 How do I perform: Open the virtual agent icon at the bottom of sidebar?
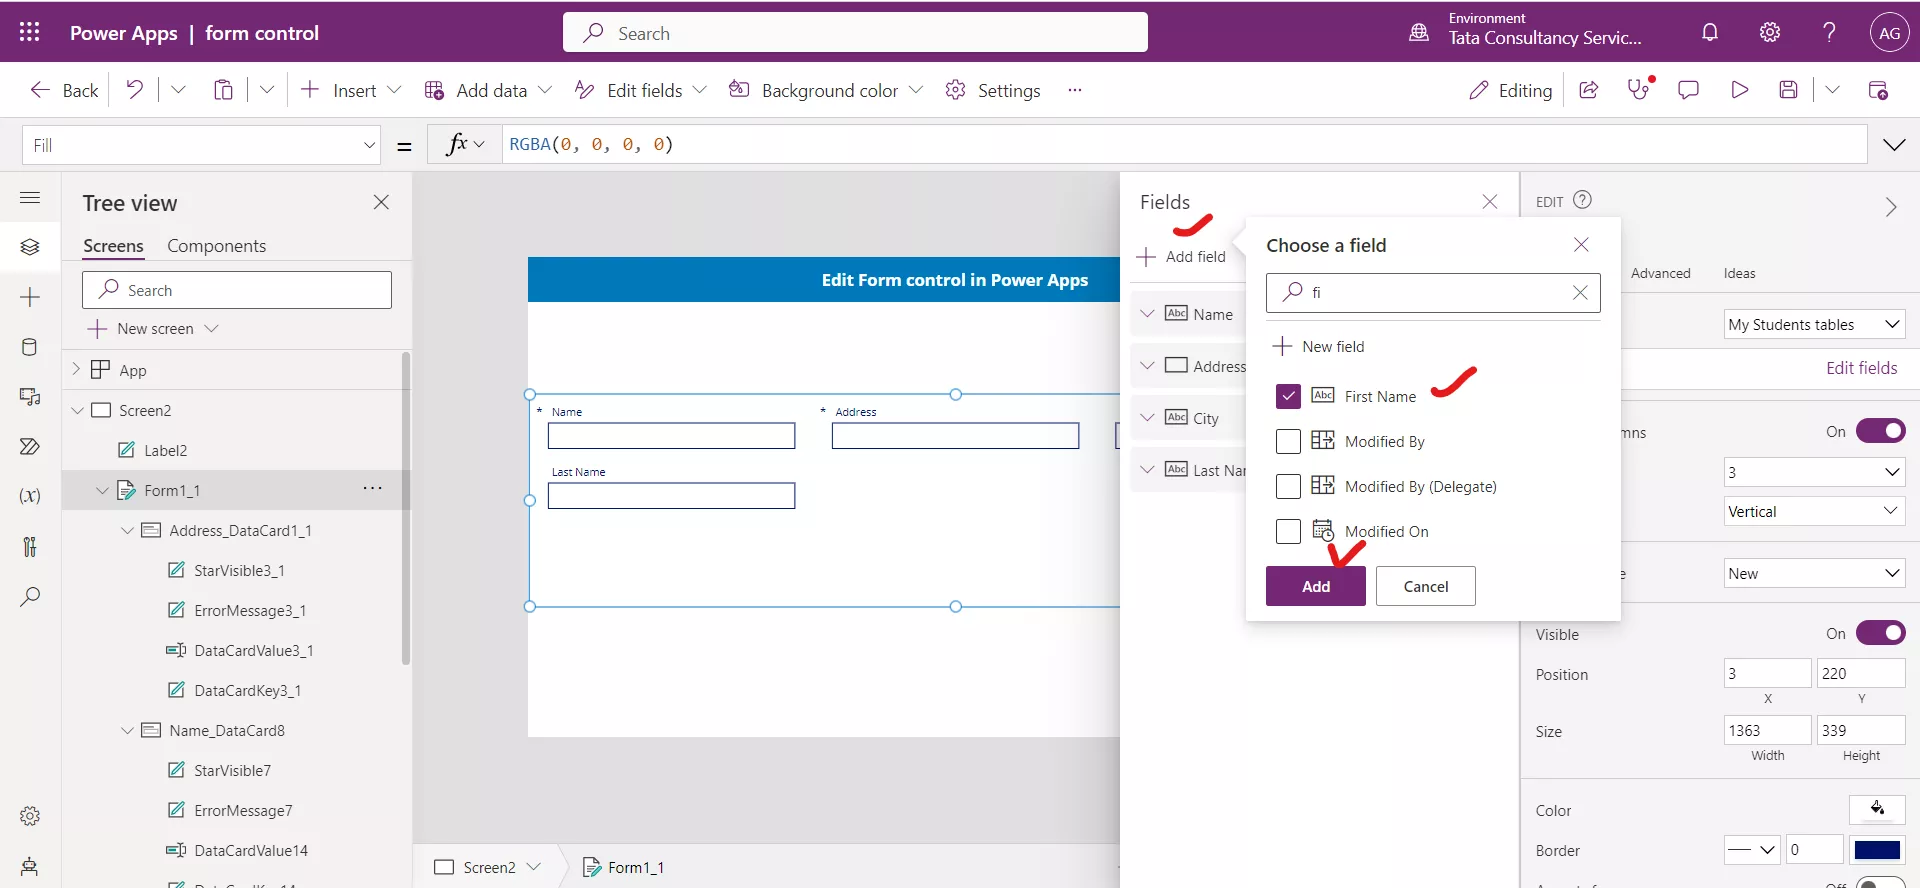pyautogui.click(x=30, y=866)
